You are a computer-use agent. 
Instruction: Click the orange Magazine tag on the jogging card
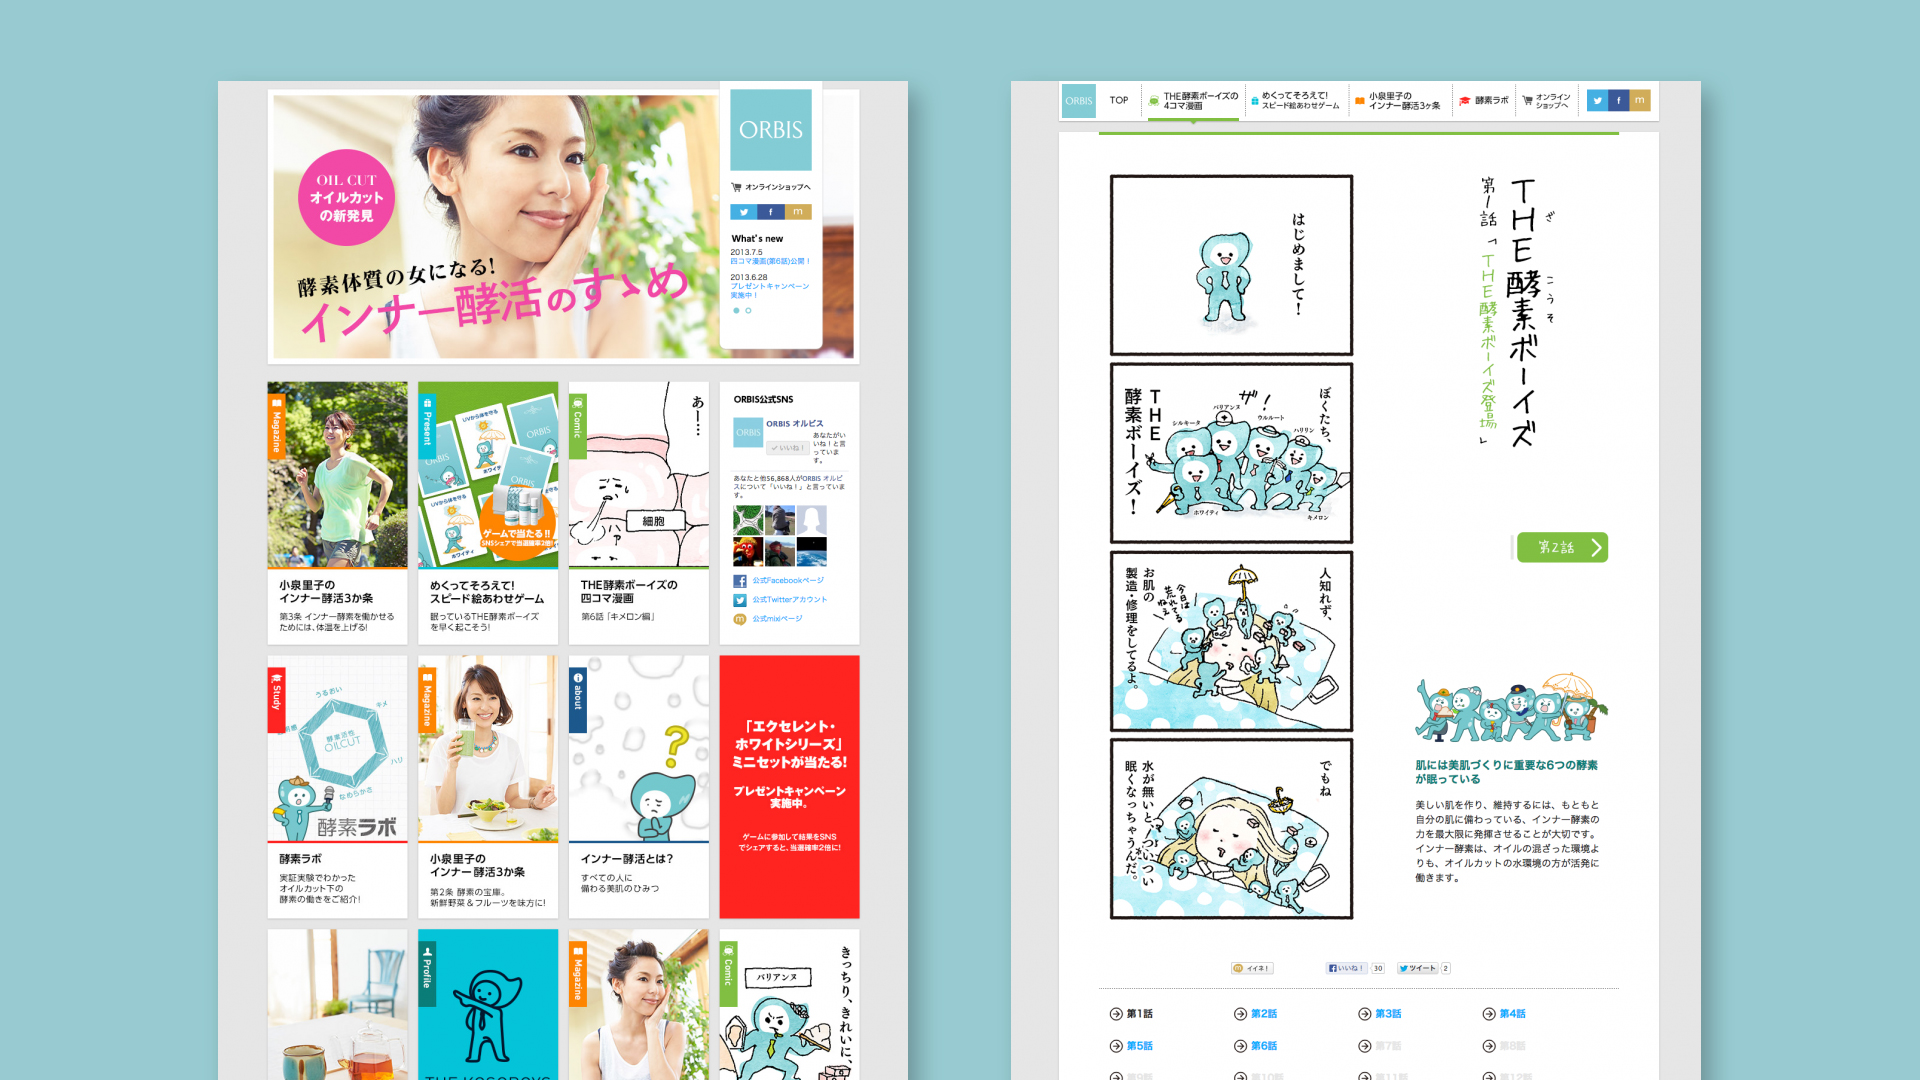point(276,426)
